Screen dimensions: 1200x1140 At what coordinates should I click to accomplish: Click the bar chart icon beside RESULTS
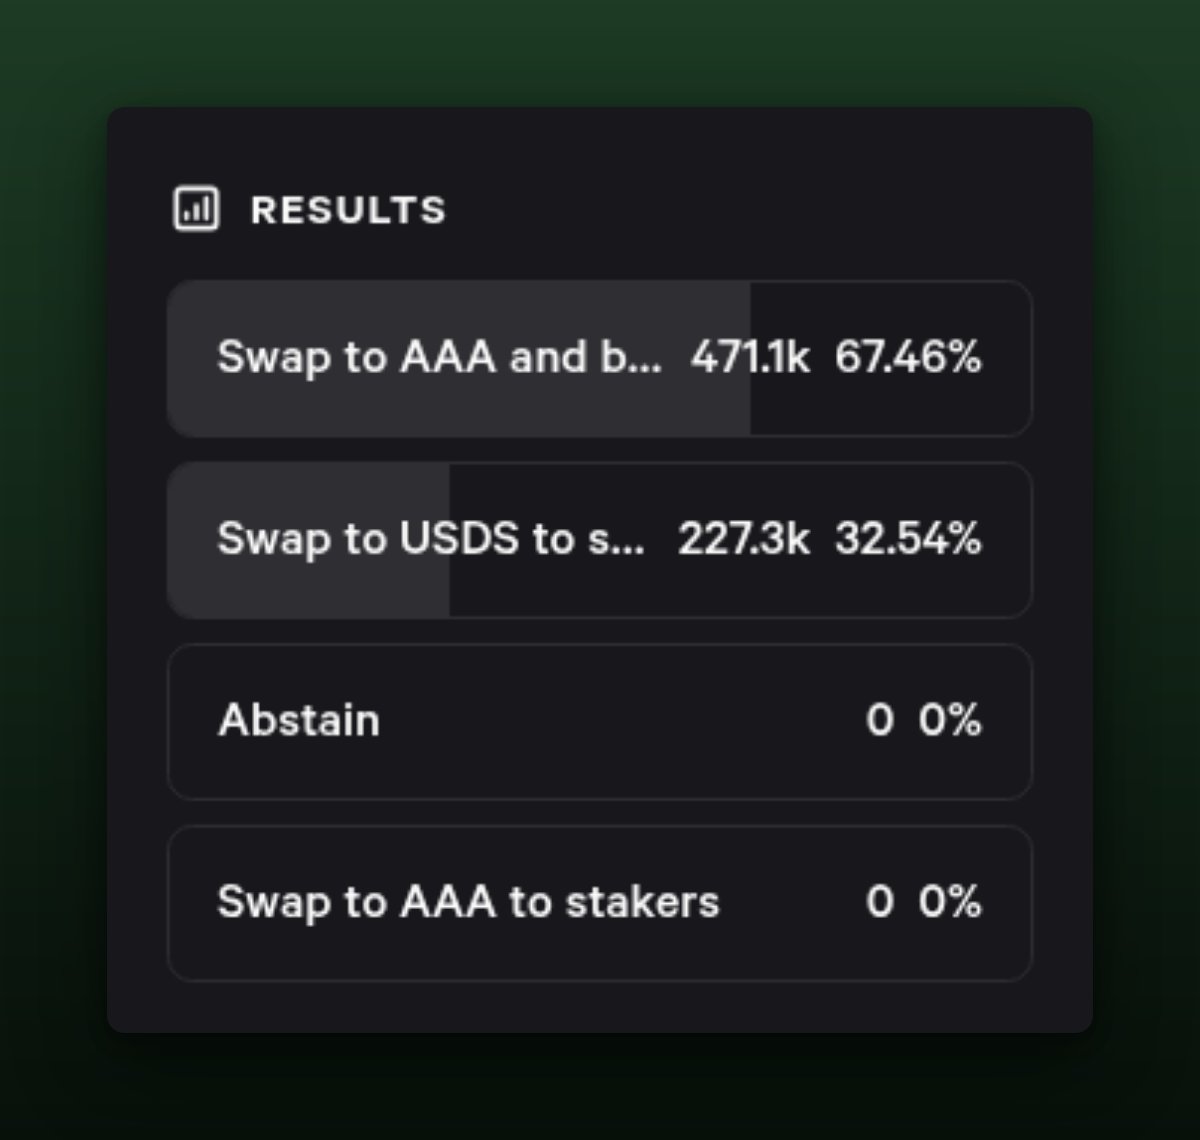[196, 210]
